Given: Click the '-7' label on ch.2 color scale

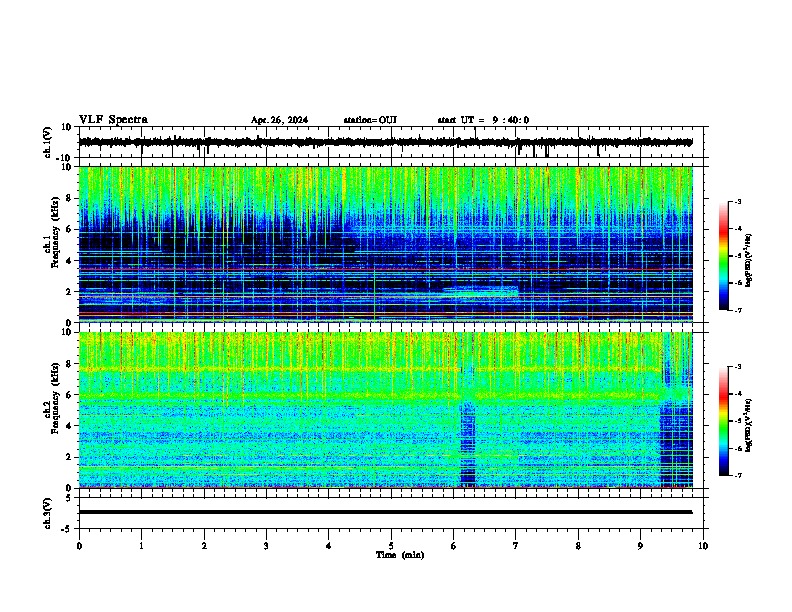Looking at the screenshot, I should point(737,475).
